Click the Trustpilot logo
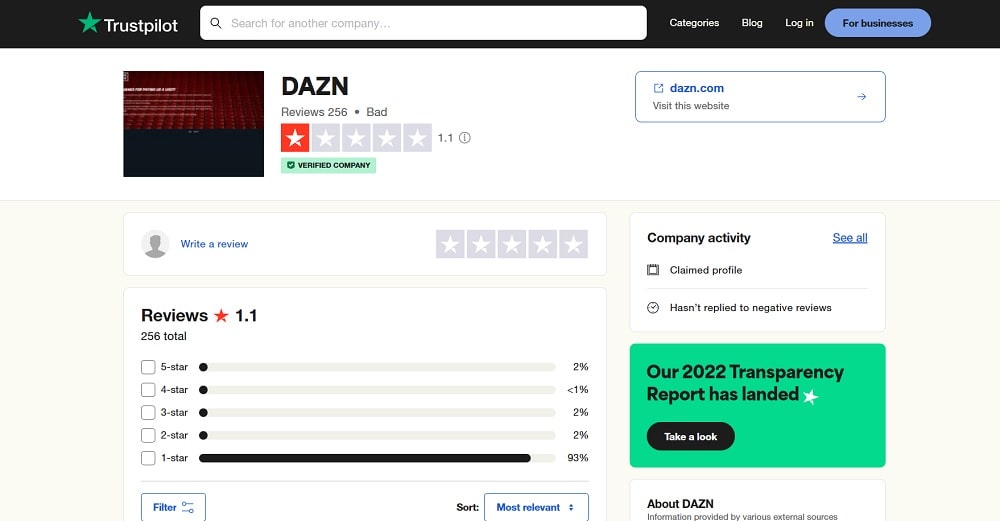 [x=128, y=24]
